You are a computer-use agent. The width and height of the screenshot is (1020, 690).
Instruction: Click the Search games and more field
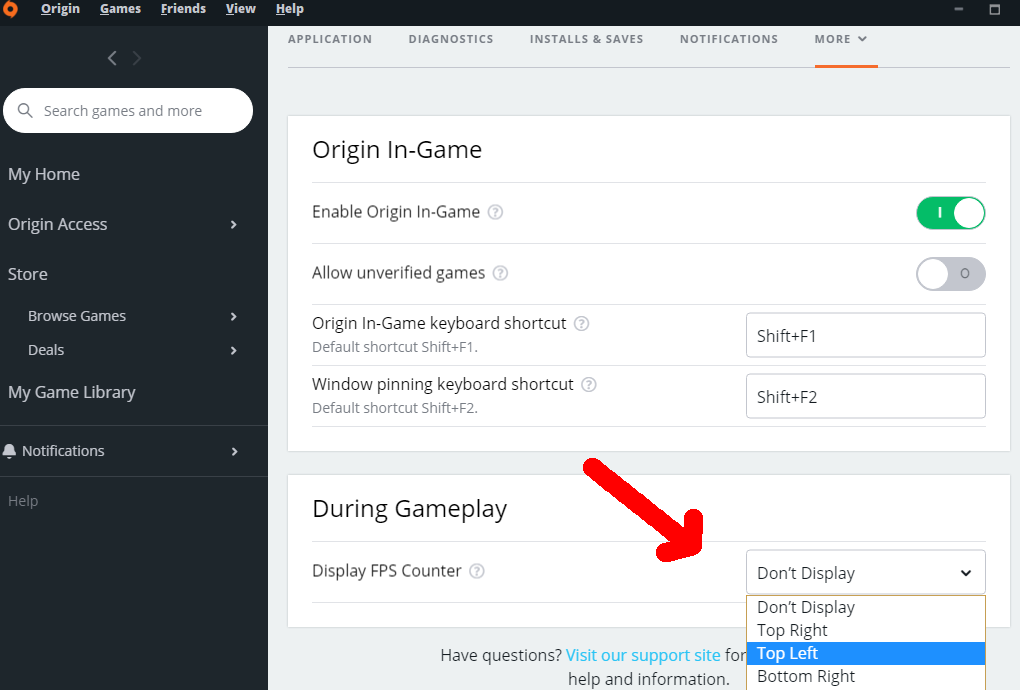(128, 111)
